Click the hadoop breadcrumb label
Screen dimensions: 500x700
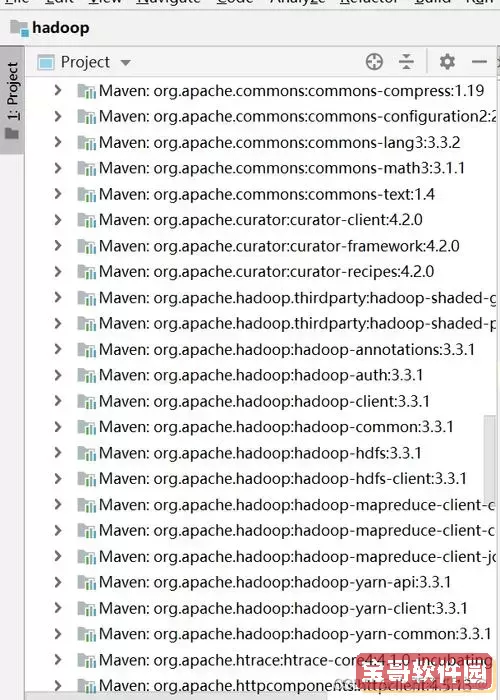click(61, 28)
